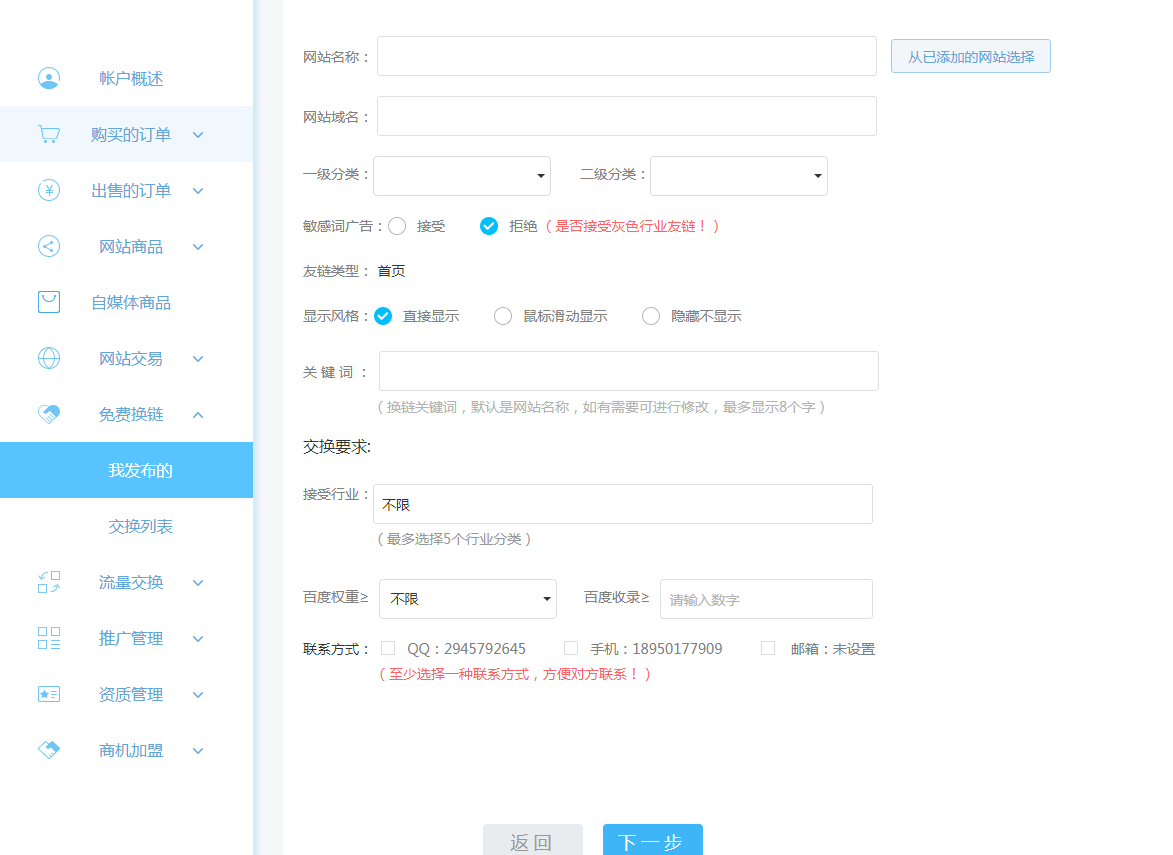Click the globe icon beside 网站交易
The image size is (1173, 855).
click(x=48, y=358)
